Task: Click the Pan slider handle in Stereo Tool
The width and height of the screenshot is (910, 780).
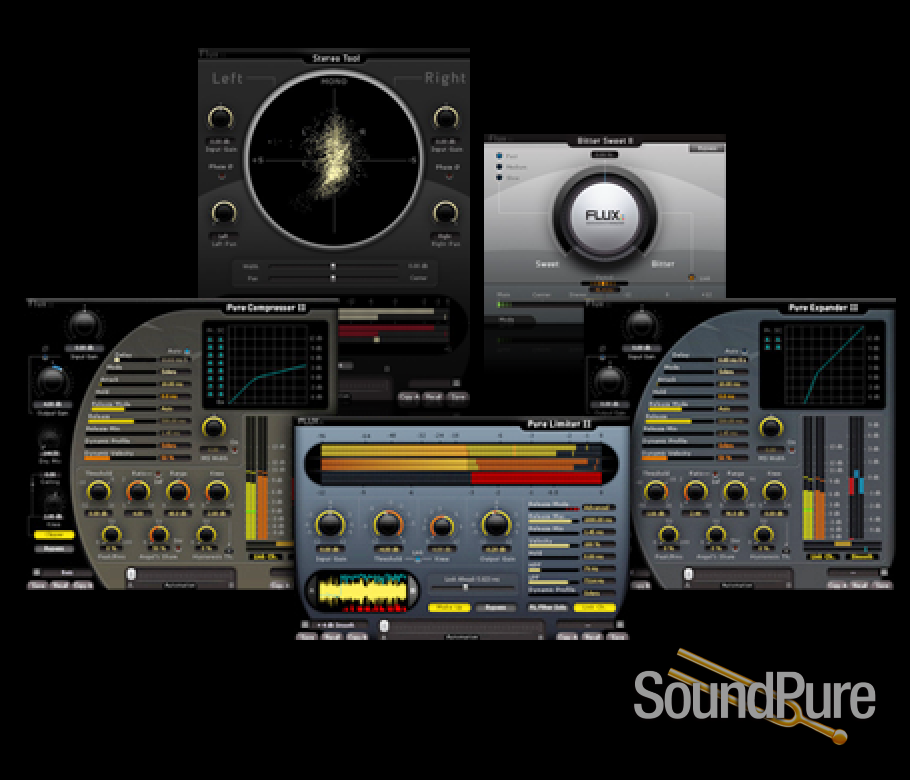Action: 333,278
